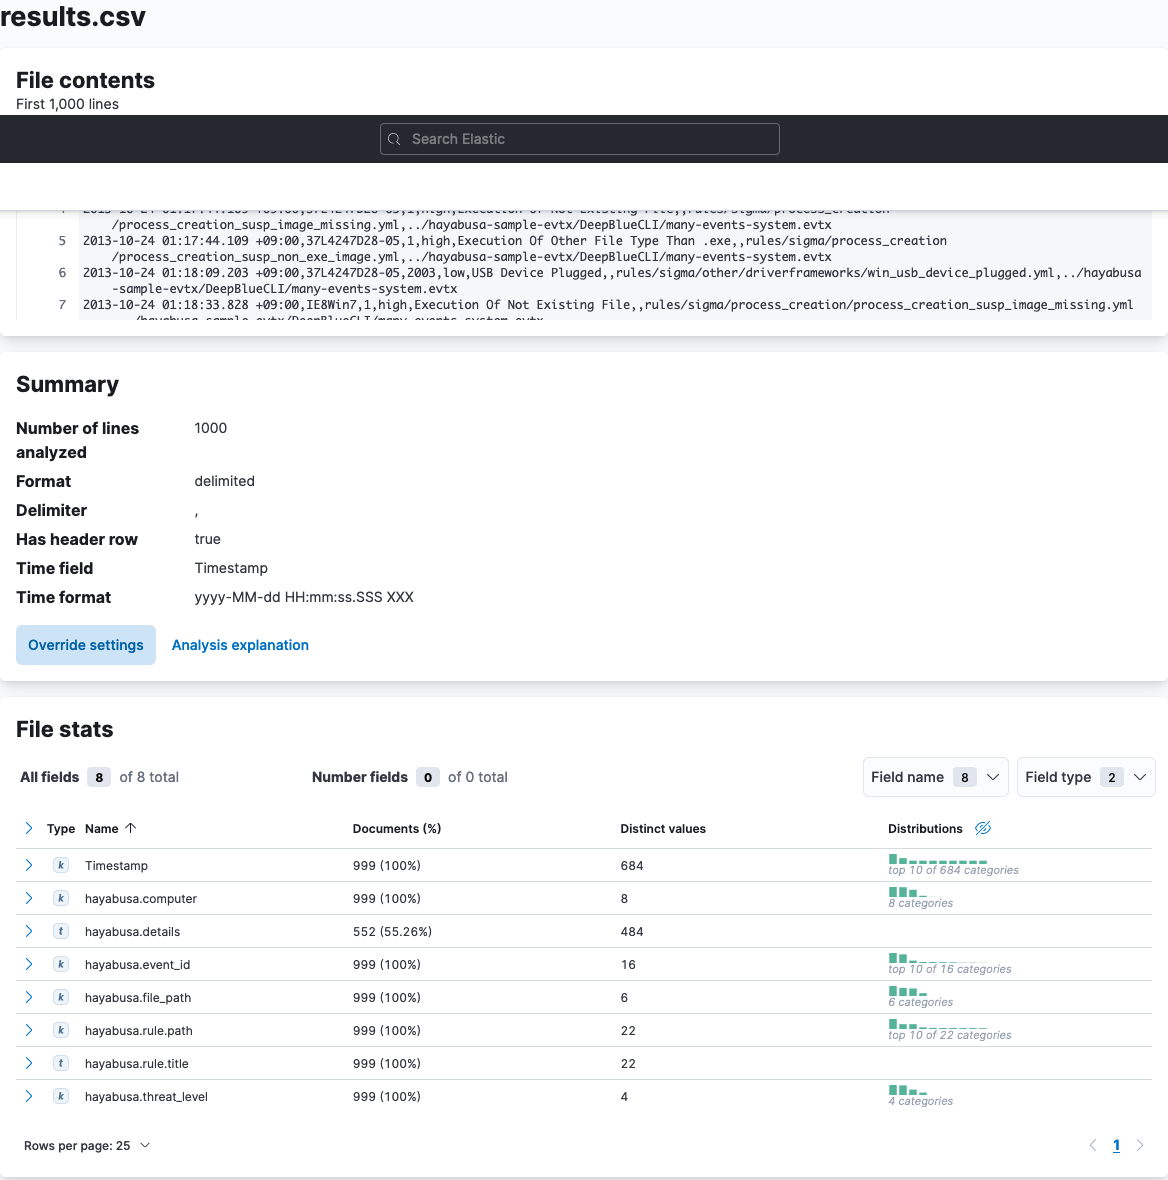Click the Type column header
Screen dimensions: 1168x1180
pos(61,829)
